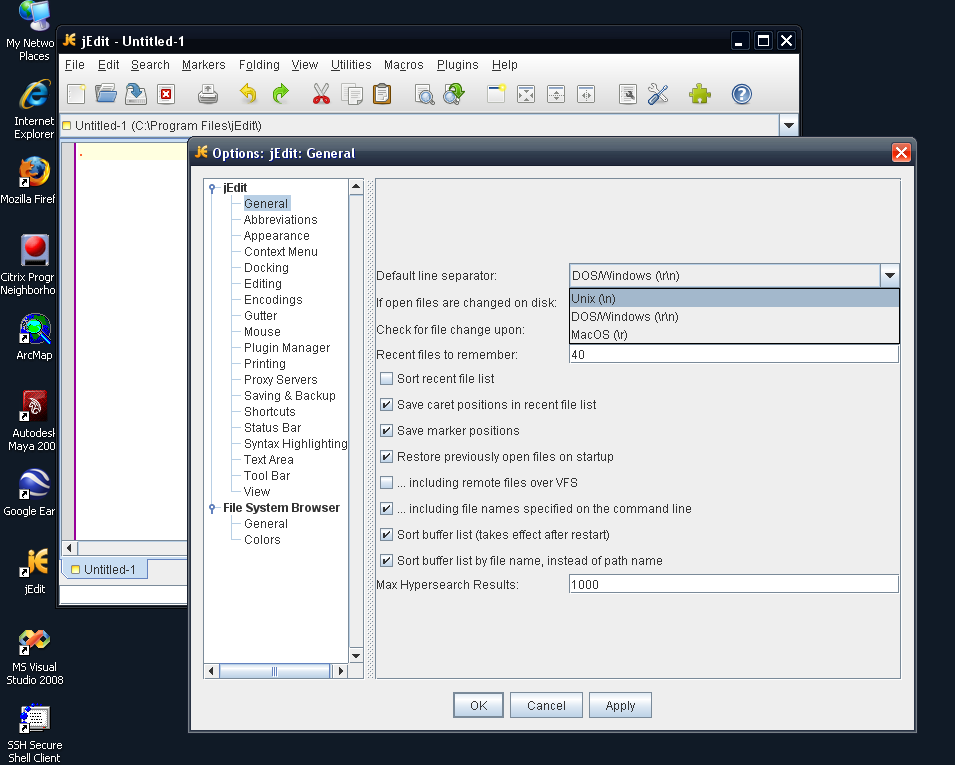Viewport: 955px width, 765px height.
Task: Click the Apply button
Action: (620, 705)
